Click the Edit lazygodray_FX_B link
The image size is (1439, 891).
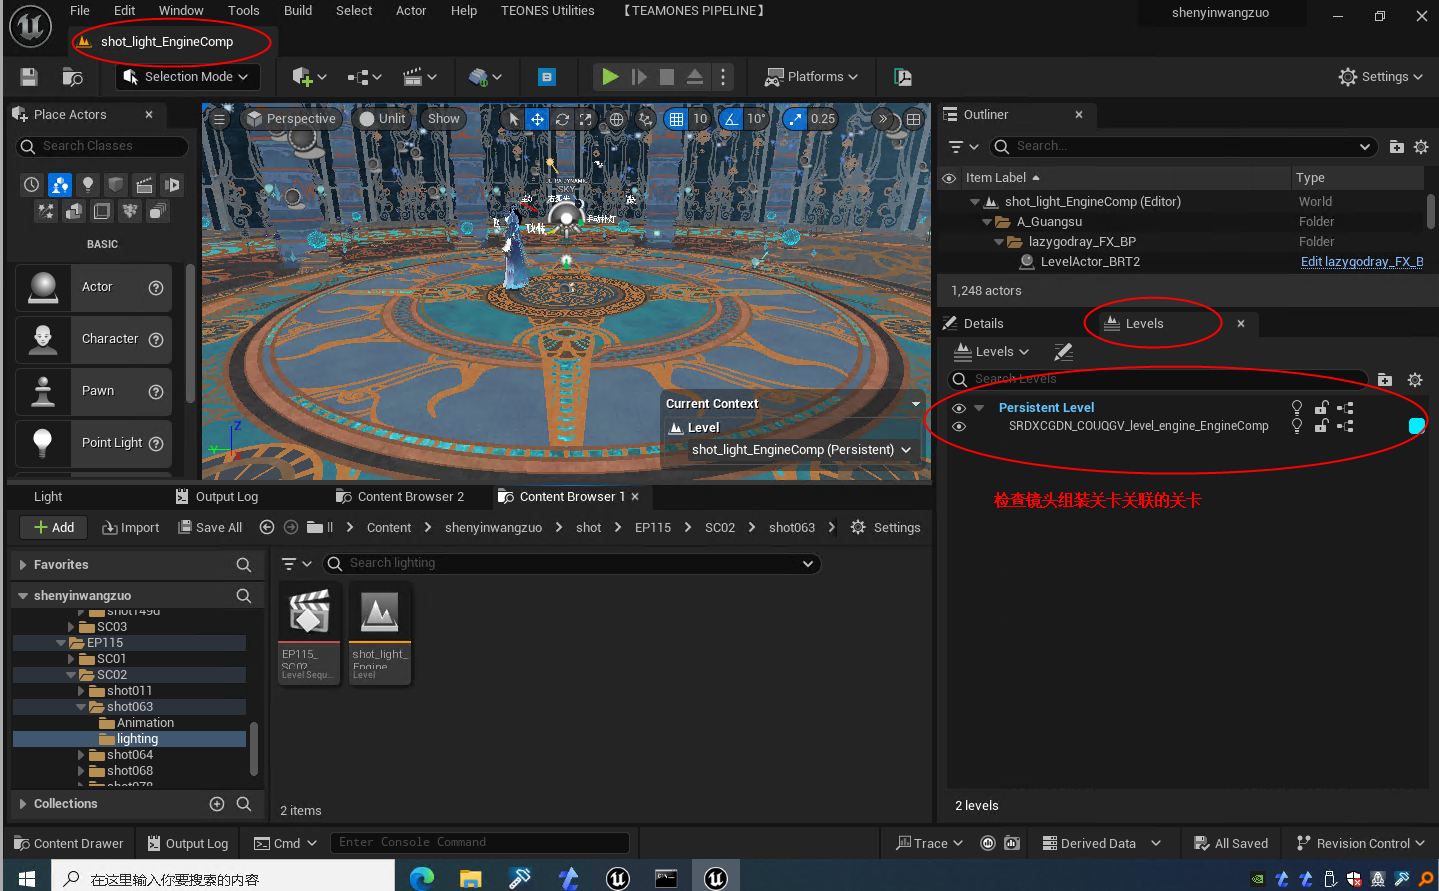click(x=1361, y=262)
